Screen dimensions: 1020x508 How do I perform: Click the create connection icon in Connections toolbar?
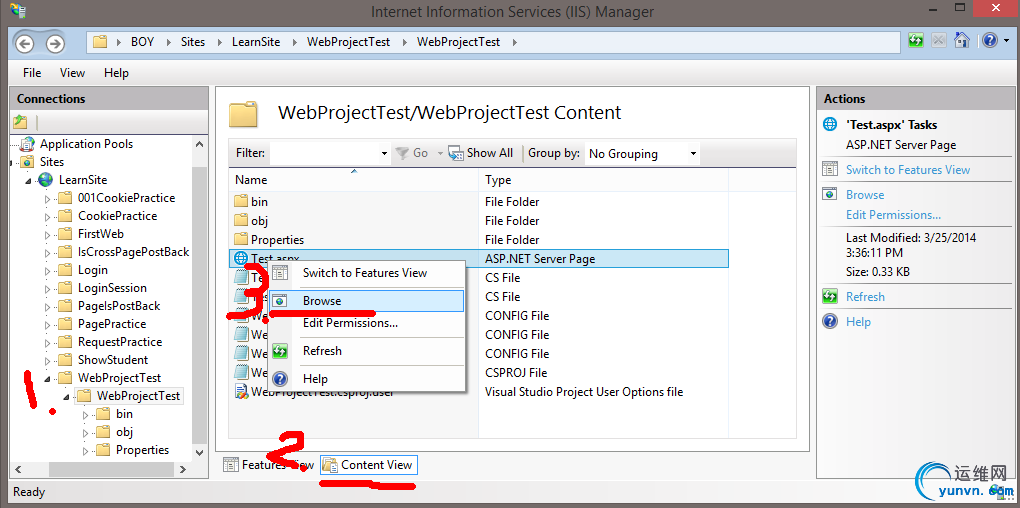click(21, 122)
